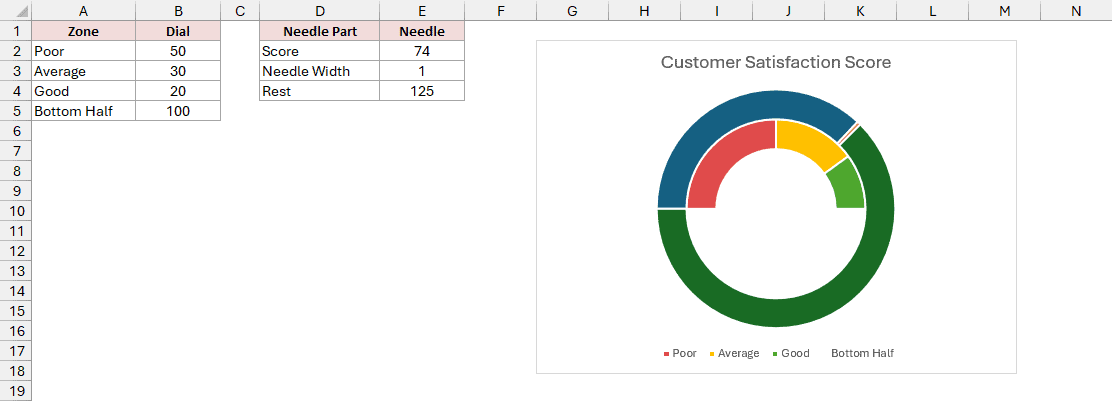Select the cell containing 74
Viewport: 1112px width, 401px height.
pos(422,51)
